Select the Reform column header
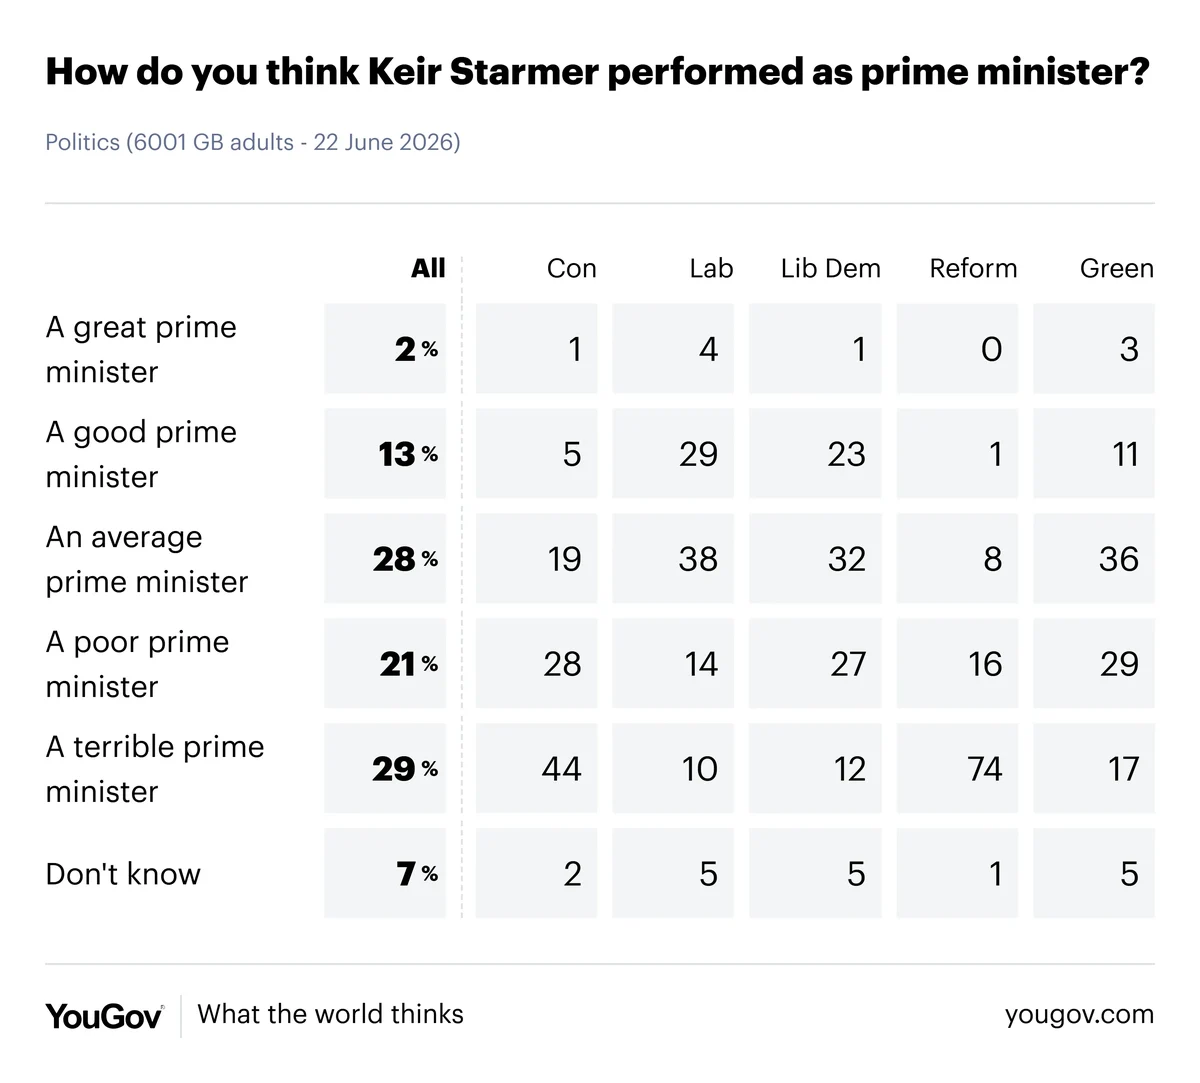Image resolution: width=1200 pixels, height=1083 pixels. (x=973, y=268)
